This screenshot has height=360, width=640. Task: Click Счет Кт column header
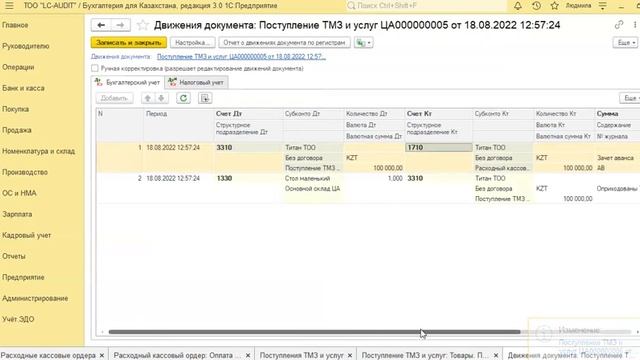coord(438,113)
